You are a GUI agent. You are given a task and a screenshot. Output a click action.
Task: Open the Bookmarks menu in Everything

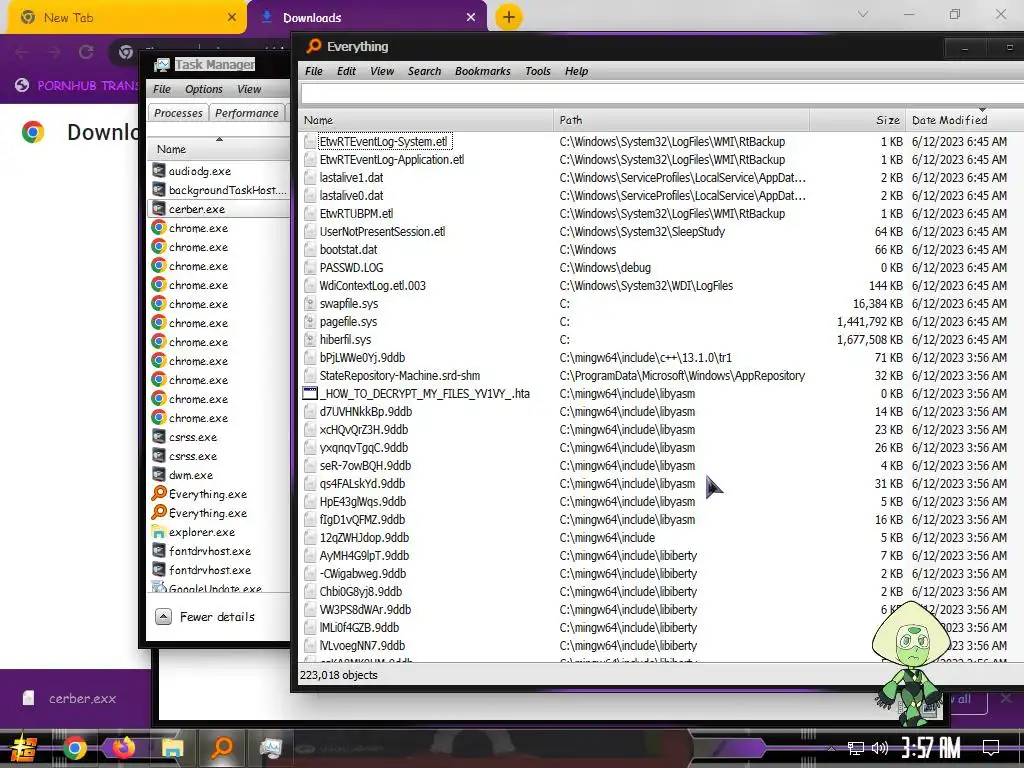[483, 71]
